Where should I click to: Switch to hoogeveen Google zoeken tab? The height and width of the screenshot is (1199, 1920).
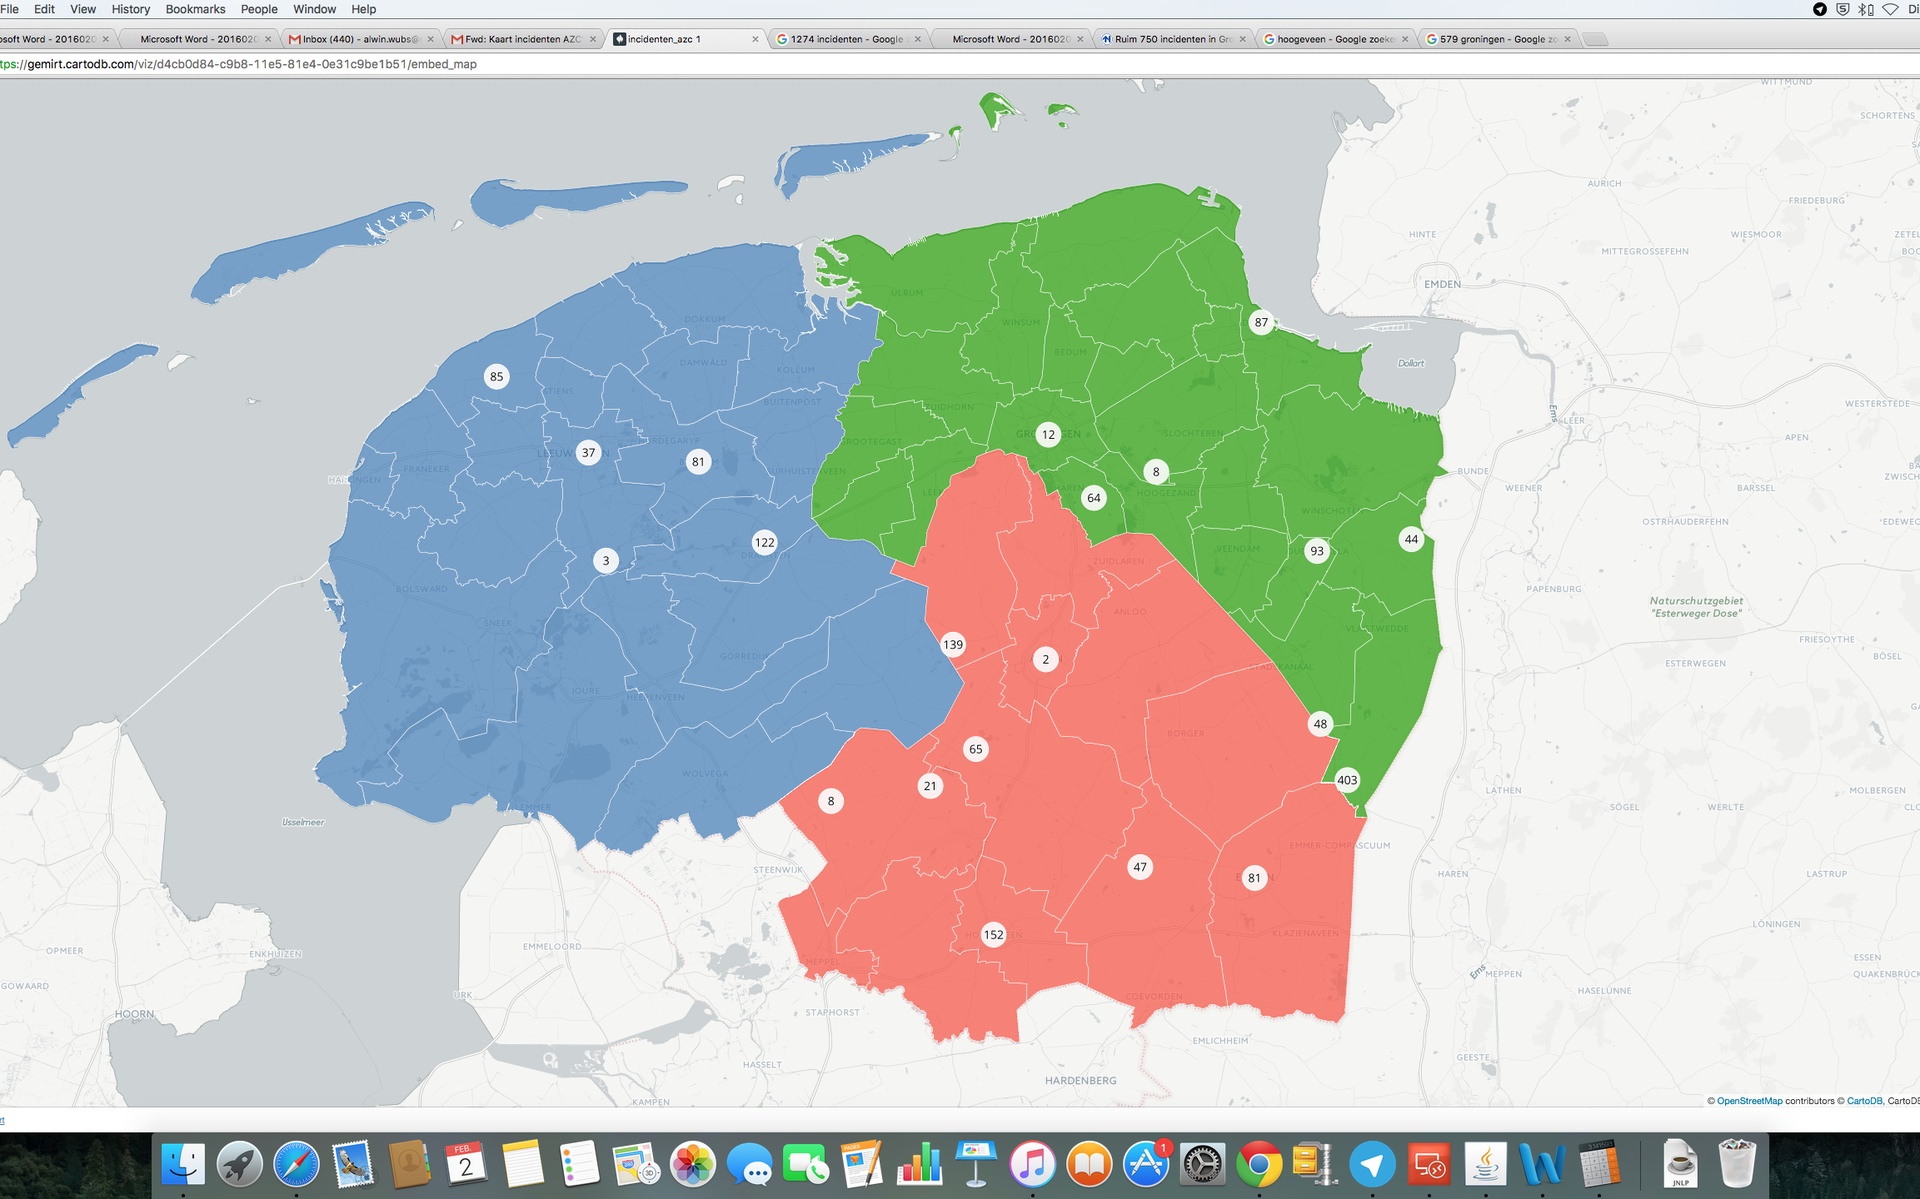[1335, 39]
